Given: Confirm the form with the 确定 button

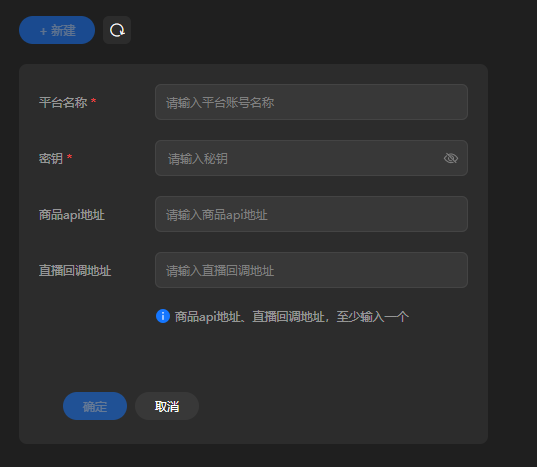Looking at the screenshot, I should click(x=95, y=406).
